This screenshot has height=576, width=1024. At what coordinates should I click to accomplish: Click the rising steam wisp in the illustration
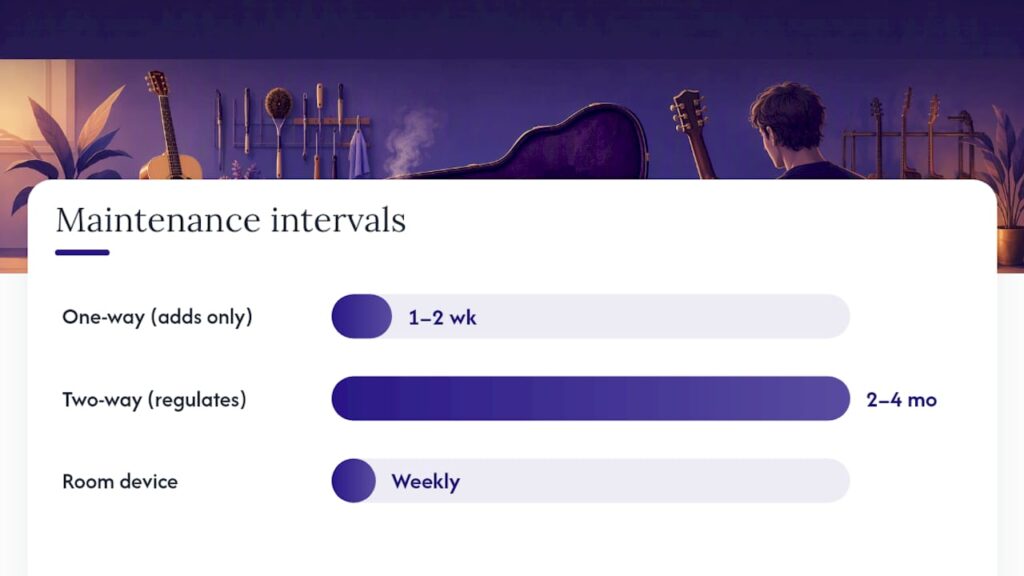click(409, 142)
